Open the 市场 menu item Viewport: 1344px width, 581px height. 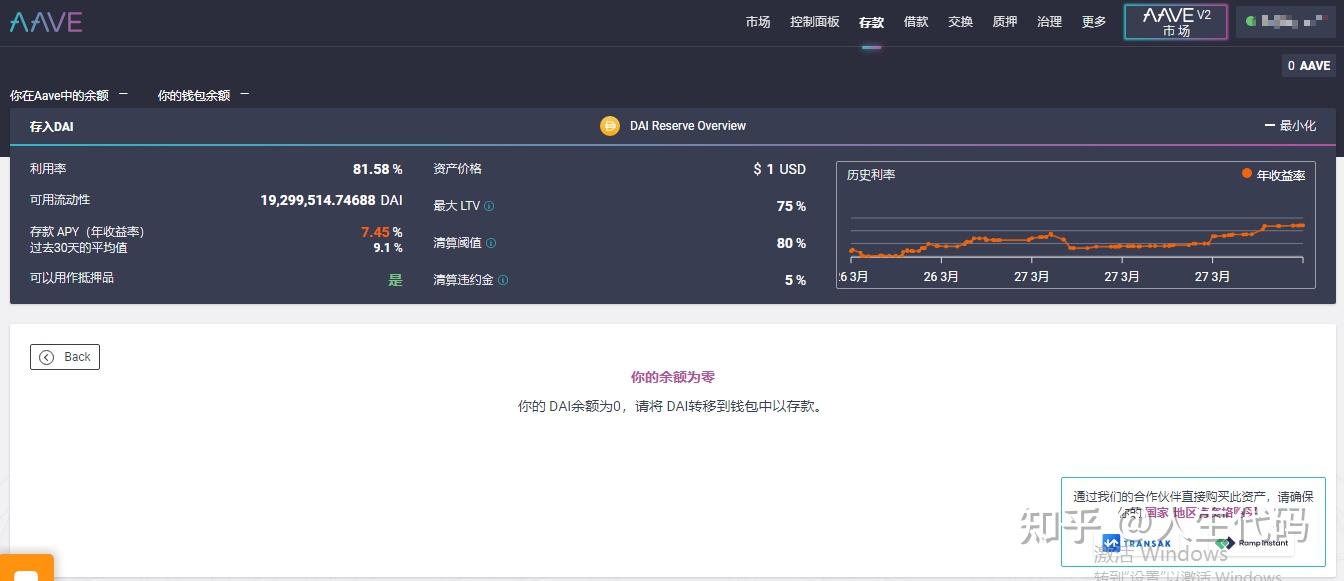click(x=758, y=22)
